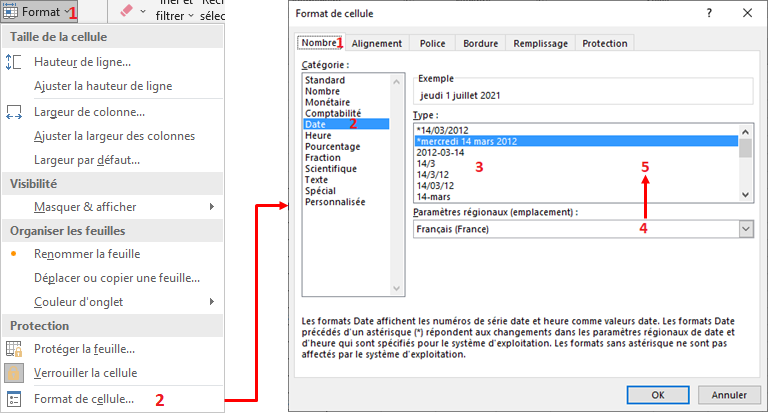Select Texte category
This screenshot has height=413, width=768.
pyautogui.click(x=346, y=179)
